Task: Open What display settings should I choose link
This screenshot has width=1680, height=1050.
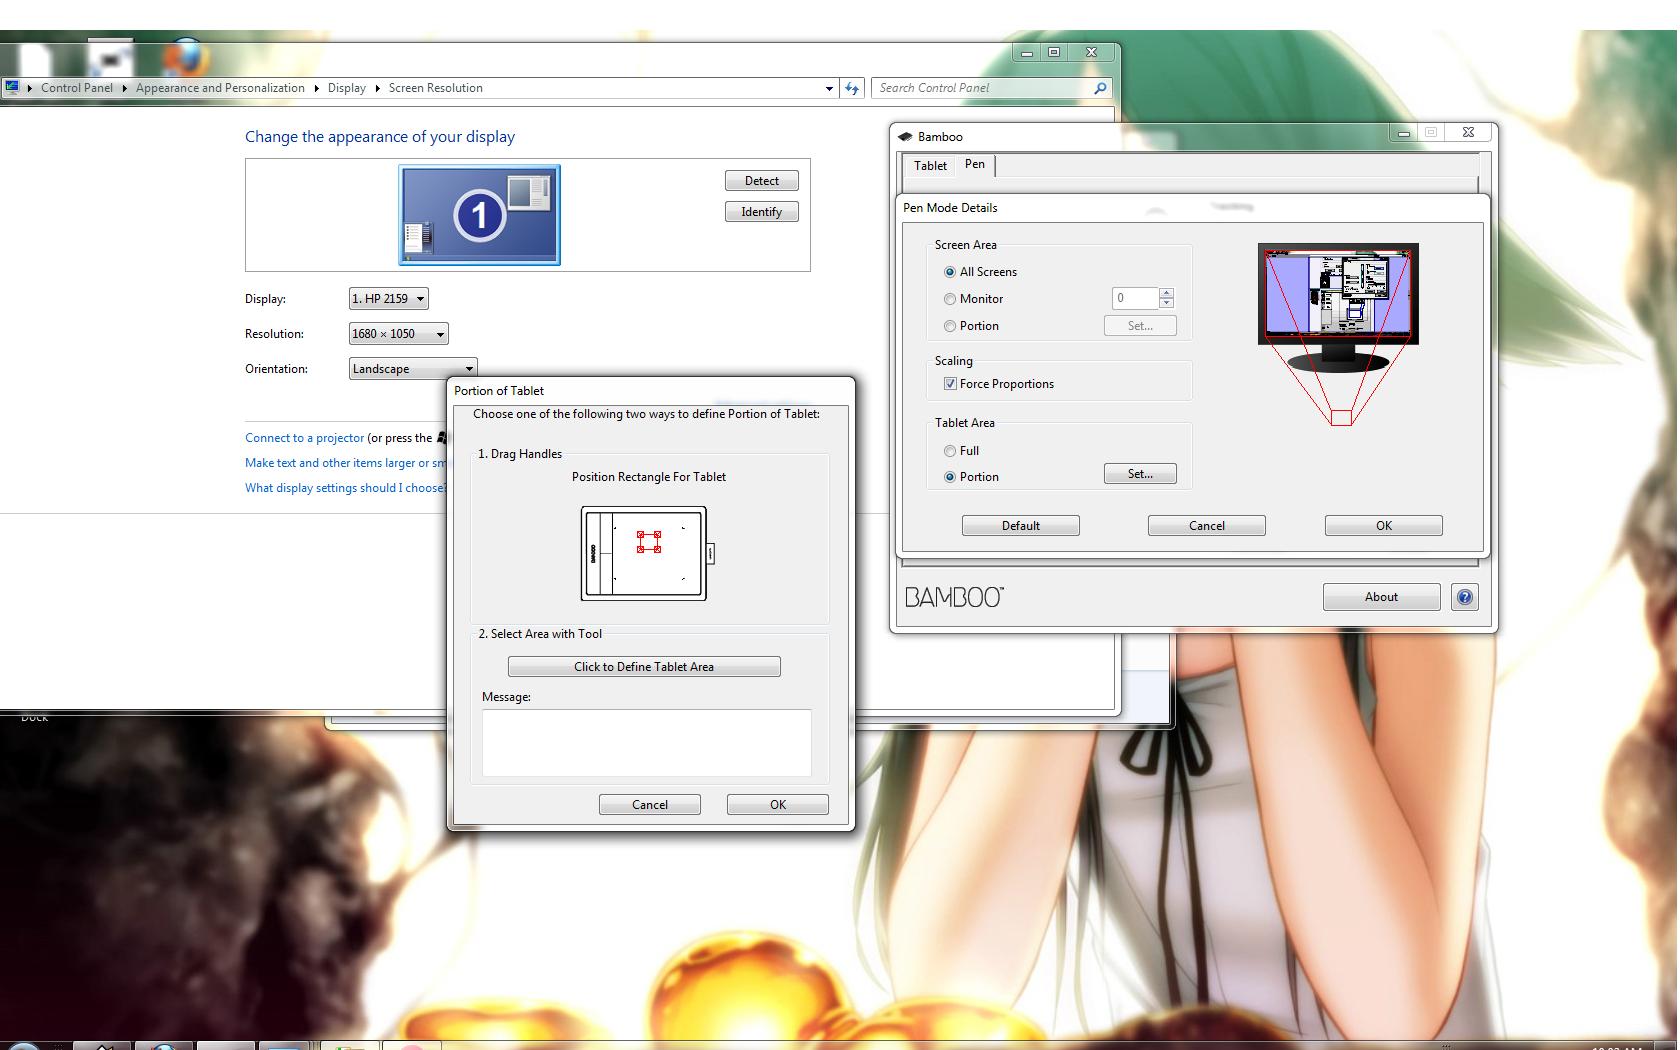Action: [x=345, y=488]
